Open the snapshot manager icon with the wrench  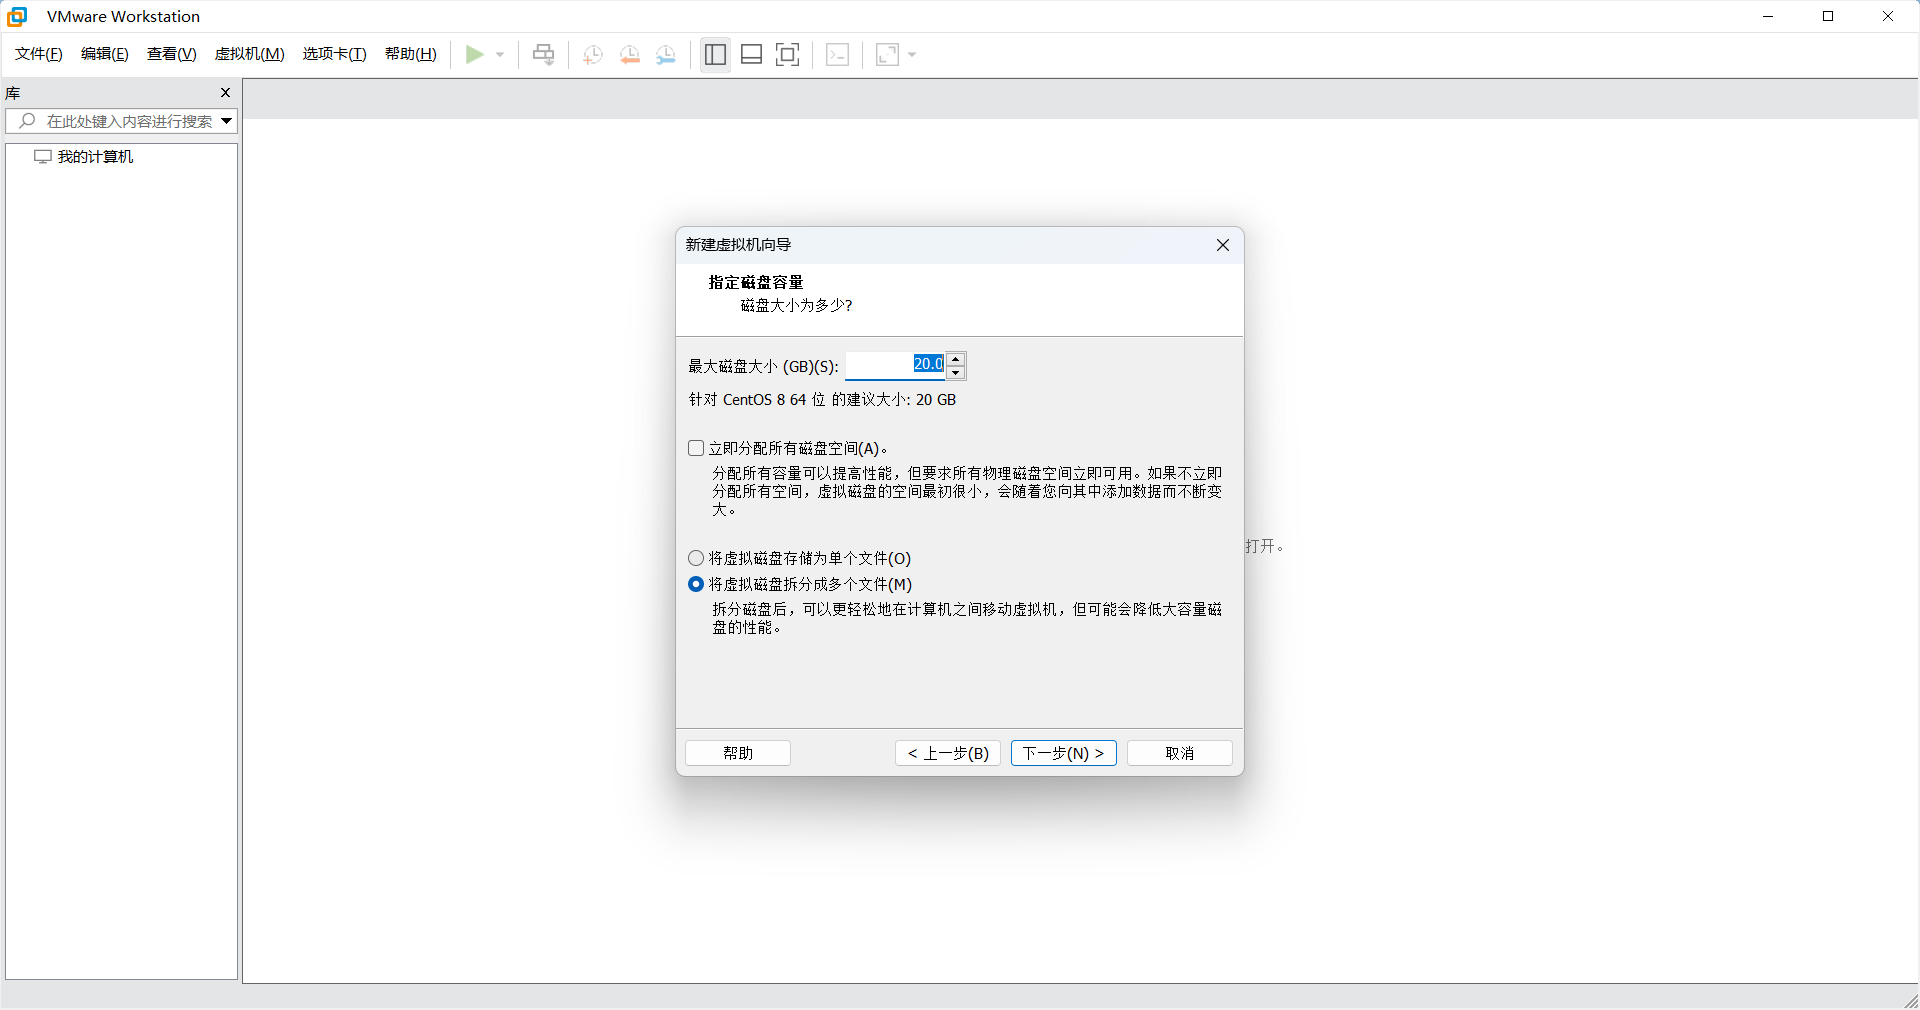[666, 54]
